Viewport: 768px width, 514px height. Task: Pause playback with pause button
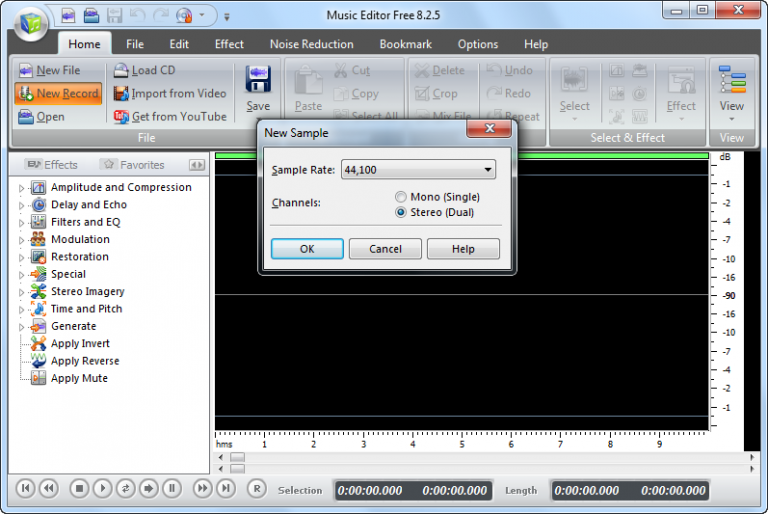click(x=172, y=488)
